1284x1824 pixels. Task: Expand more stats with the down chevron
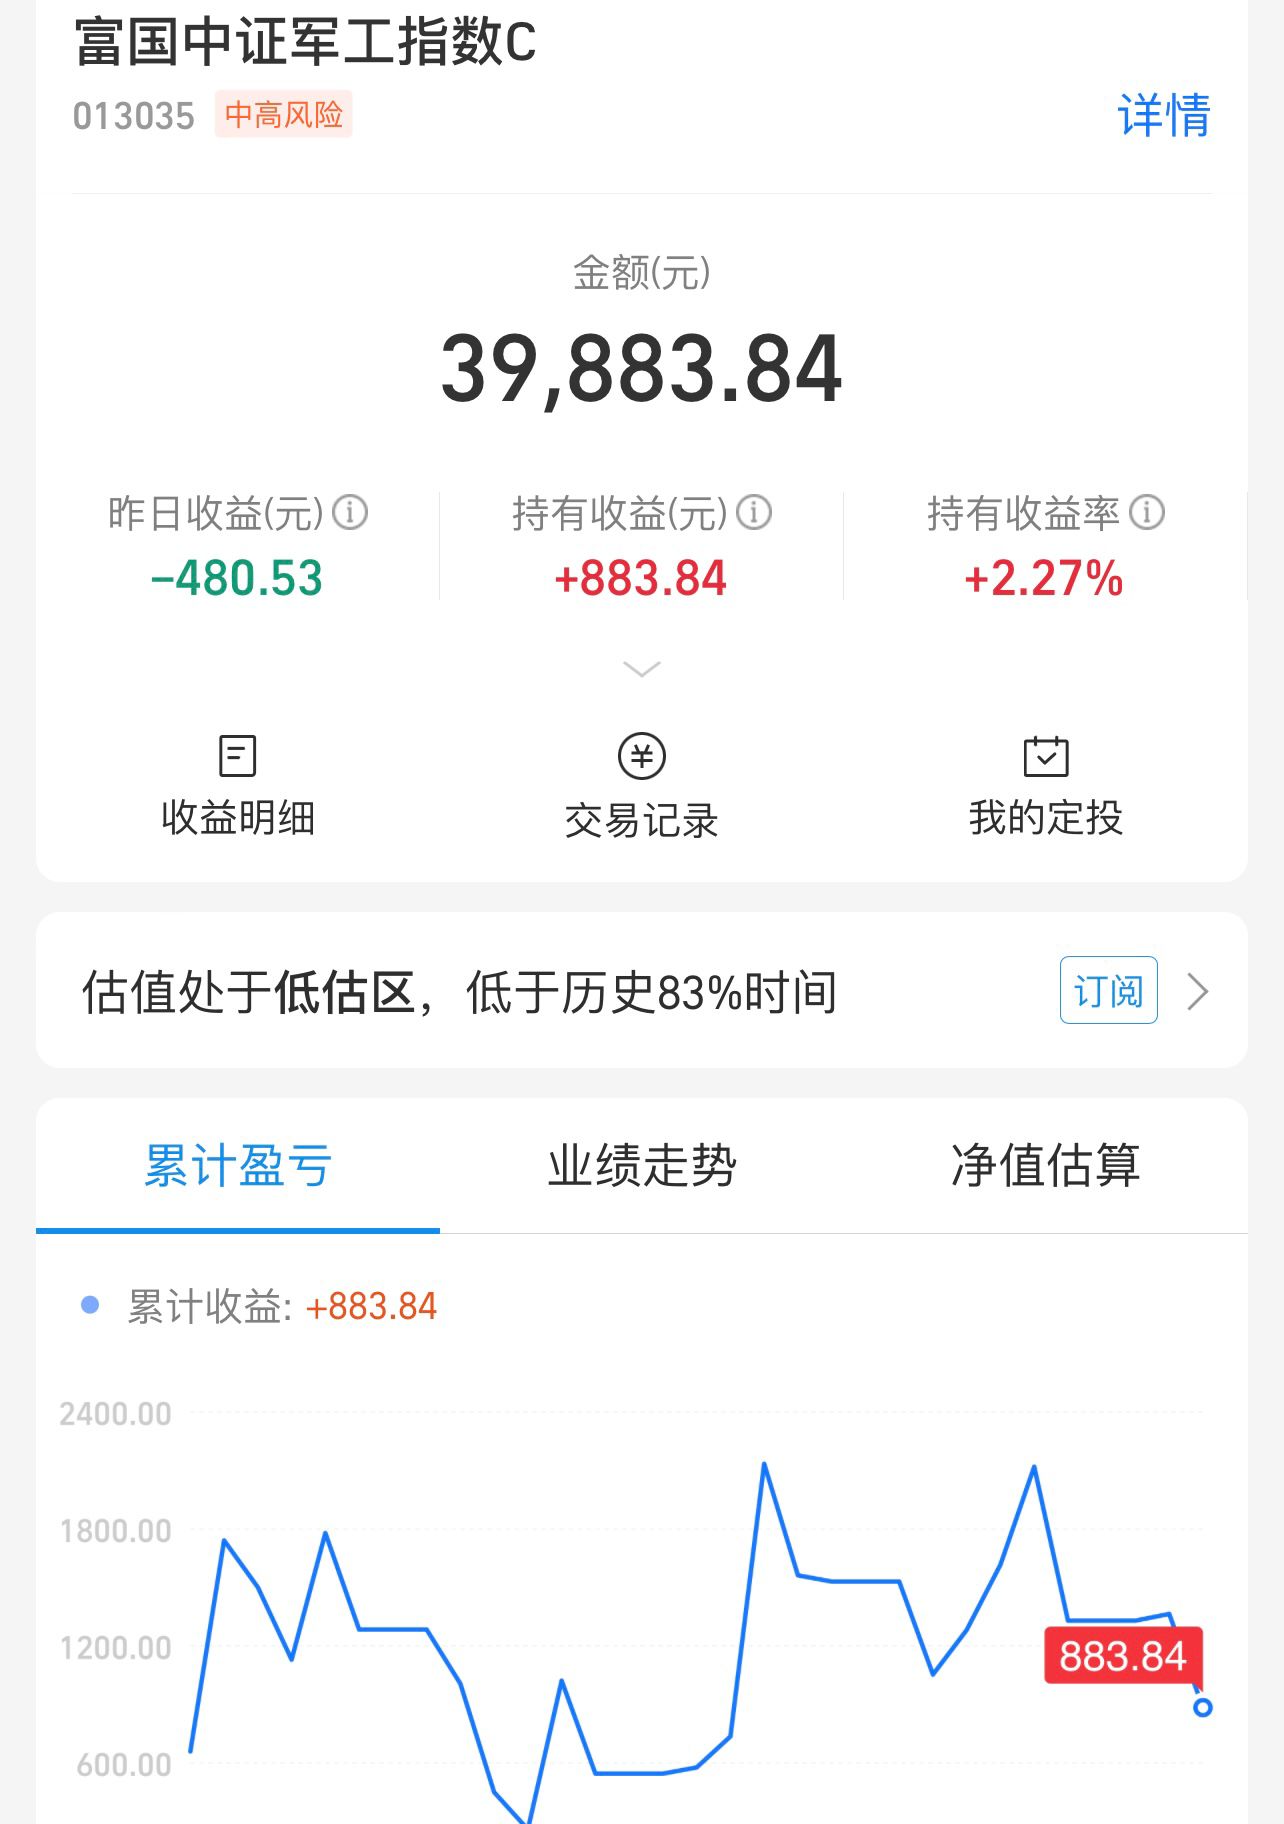[641, 668]
